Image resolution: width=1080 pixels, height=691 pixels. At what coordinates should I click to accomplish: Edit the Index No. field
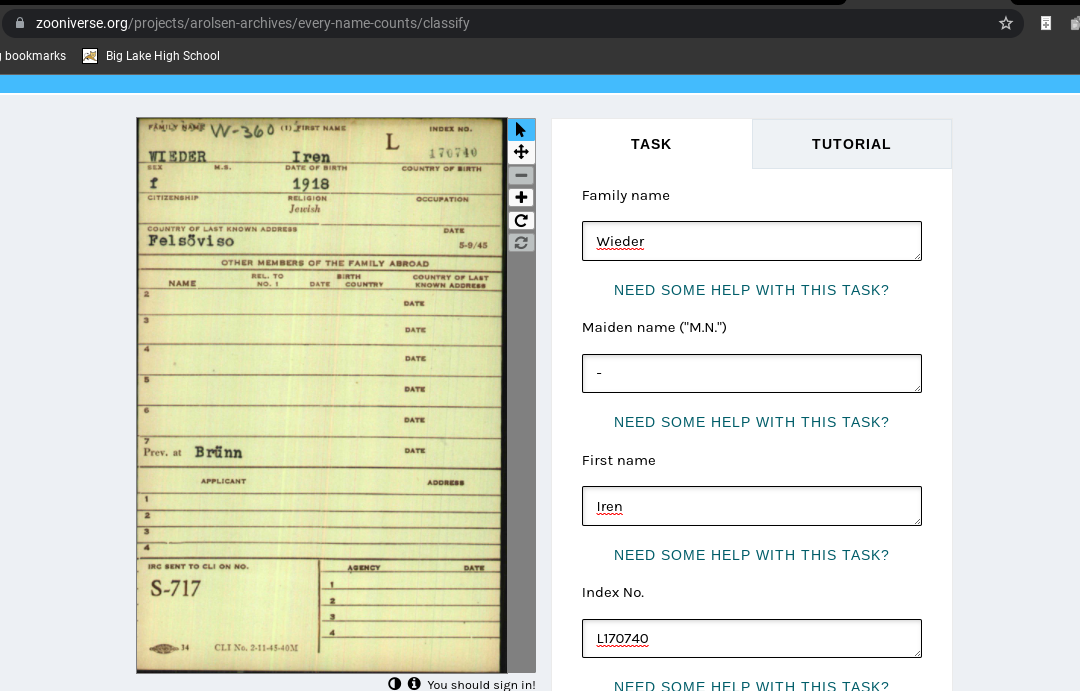click(751, 639)
